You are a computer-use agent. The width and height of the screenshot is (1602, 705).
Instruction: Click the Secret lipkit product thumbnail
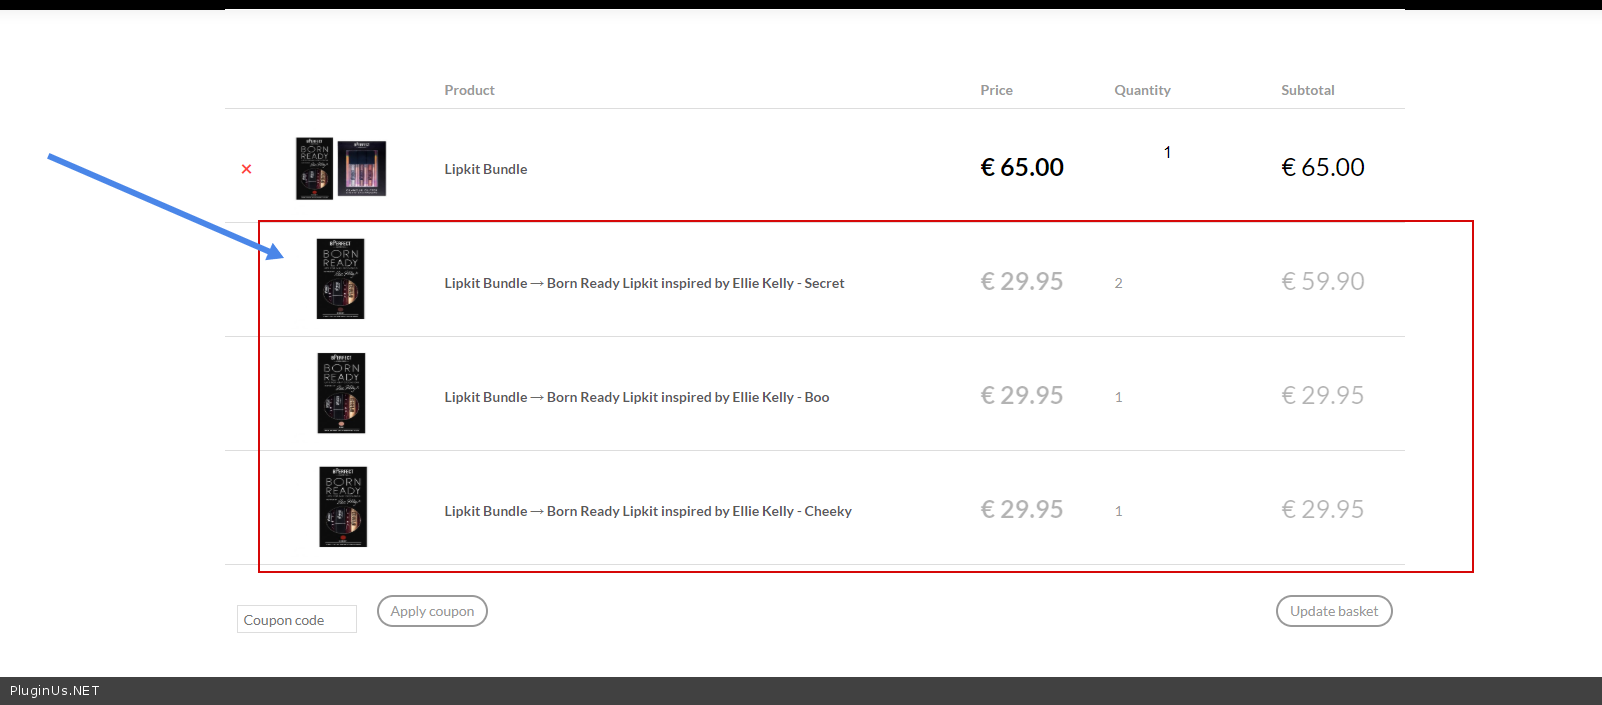[x=340, y=279]
